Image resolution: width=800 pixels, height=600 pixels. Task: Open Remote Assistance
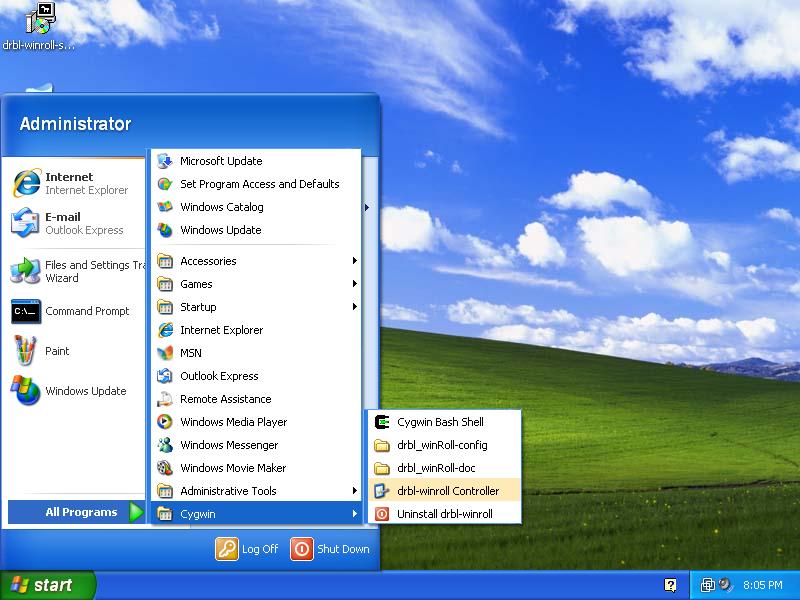[225, 399]
